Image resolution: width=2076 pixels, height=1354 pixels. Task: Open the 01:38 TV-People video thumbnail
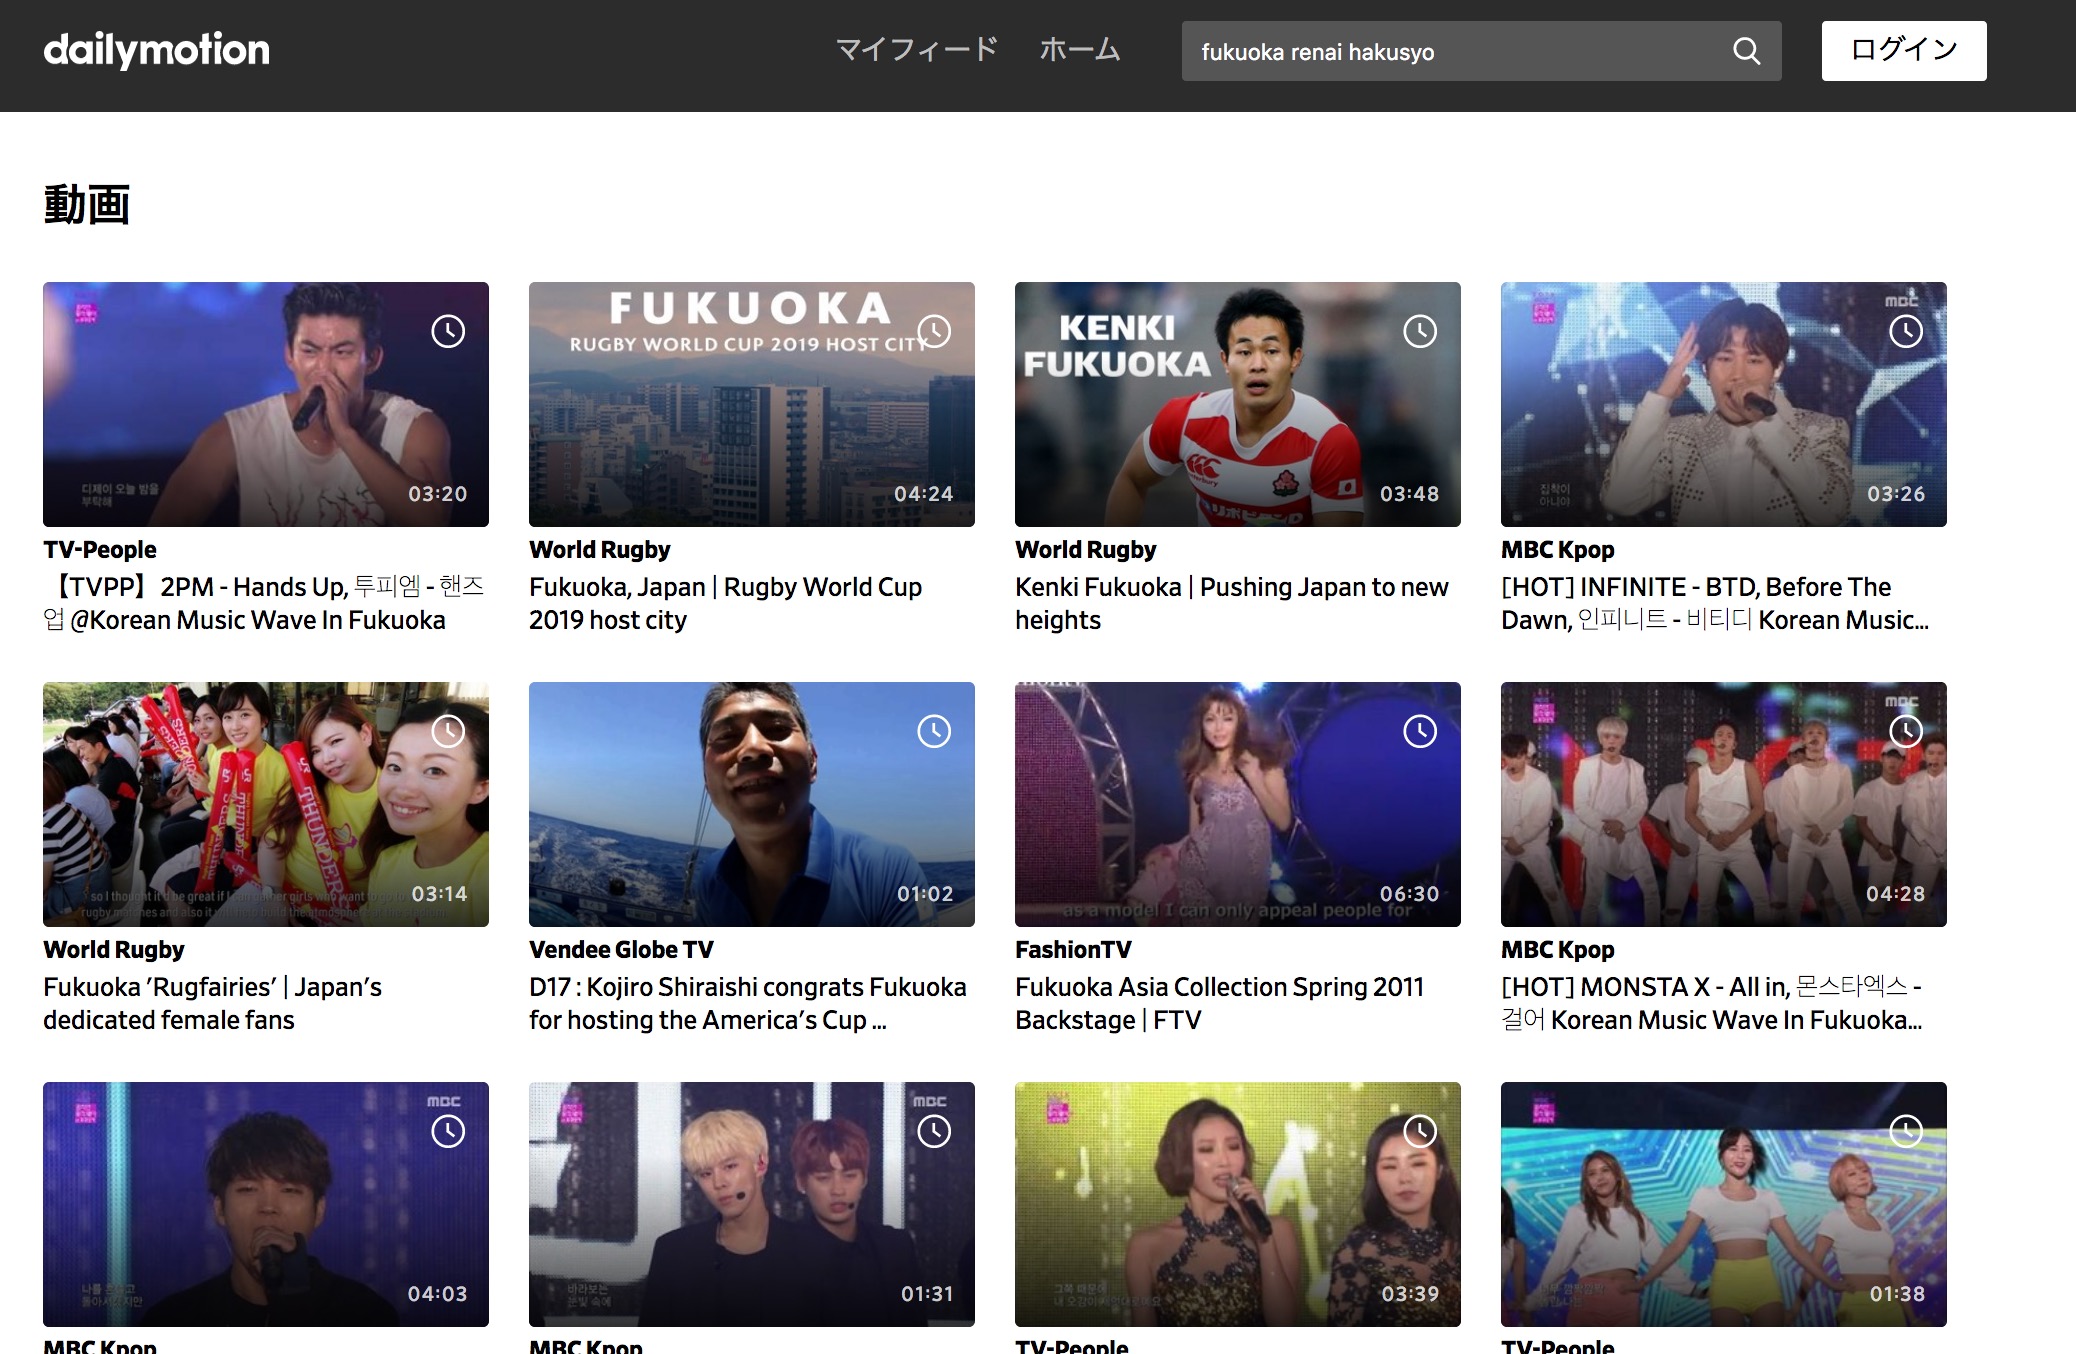click(1724, 1204)
